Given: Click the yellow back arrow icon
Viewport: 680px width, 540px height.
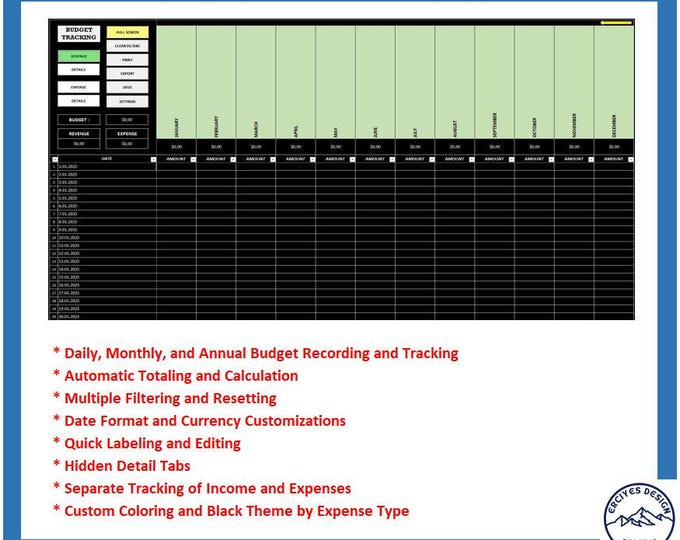Looking at the screenshot, I should [x=616, y=23].
